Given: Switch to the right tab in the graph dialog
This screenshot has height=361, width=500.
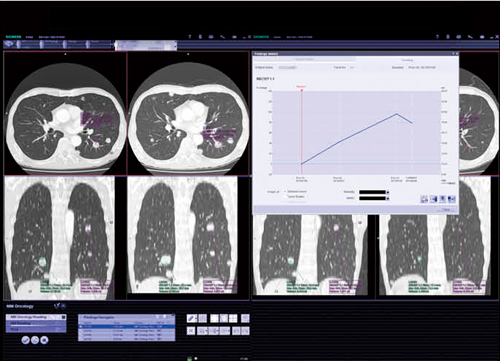Looking at the screenshot, I should [x=407, y=60].
